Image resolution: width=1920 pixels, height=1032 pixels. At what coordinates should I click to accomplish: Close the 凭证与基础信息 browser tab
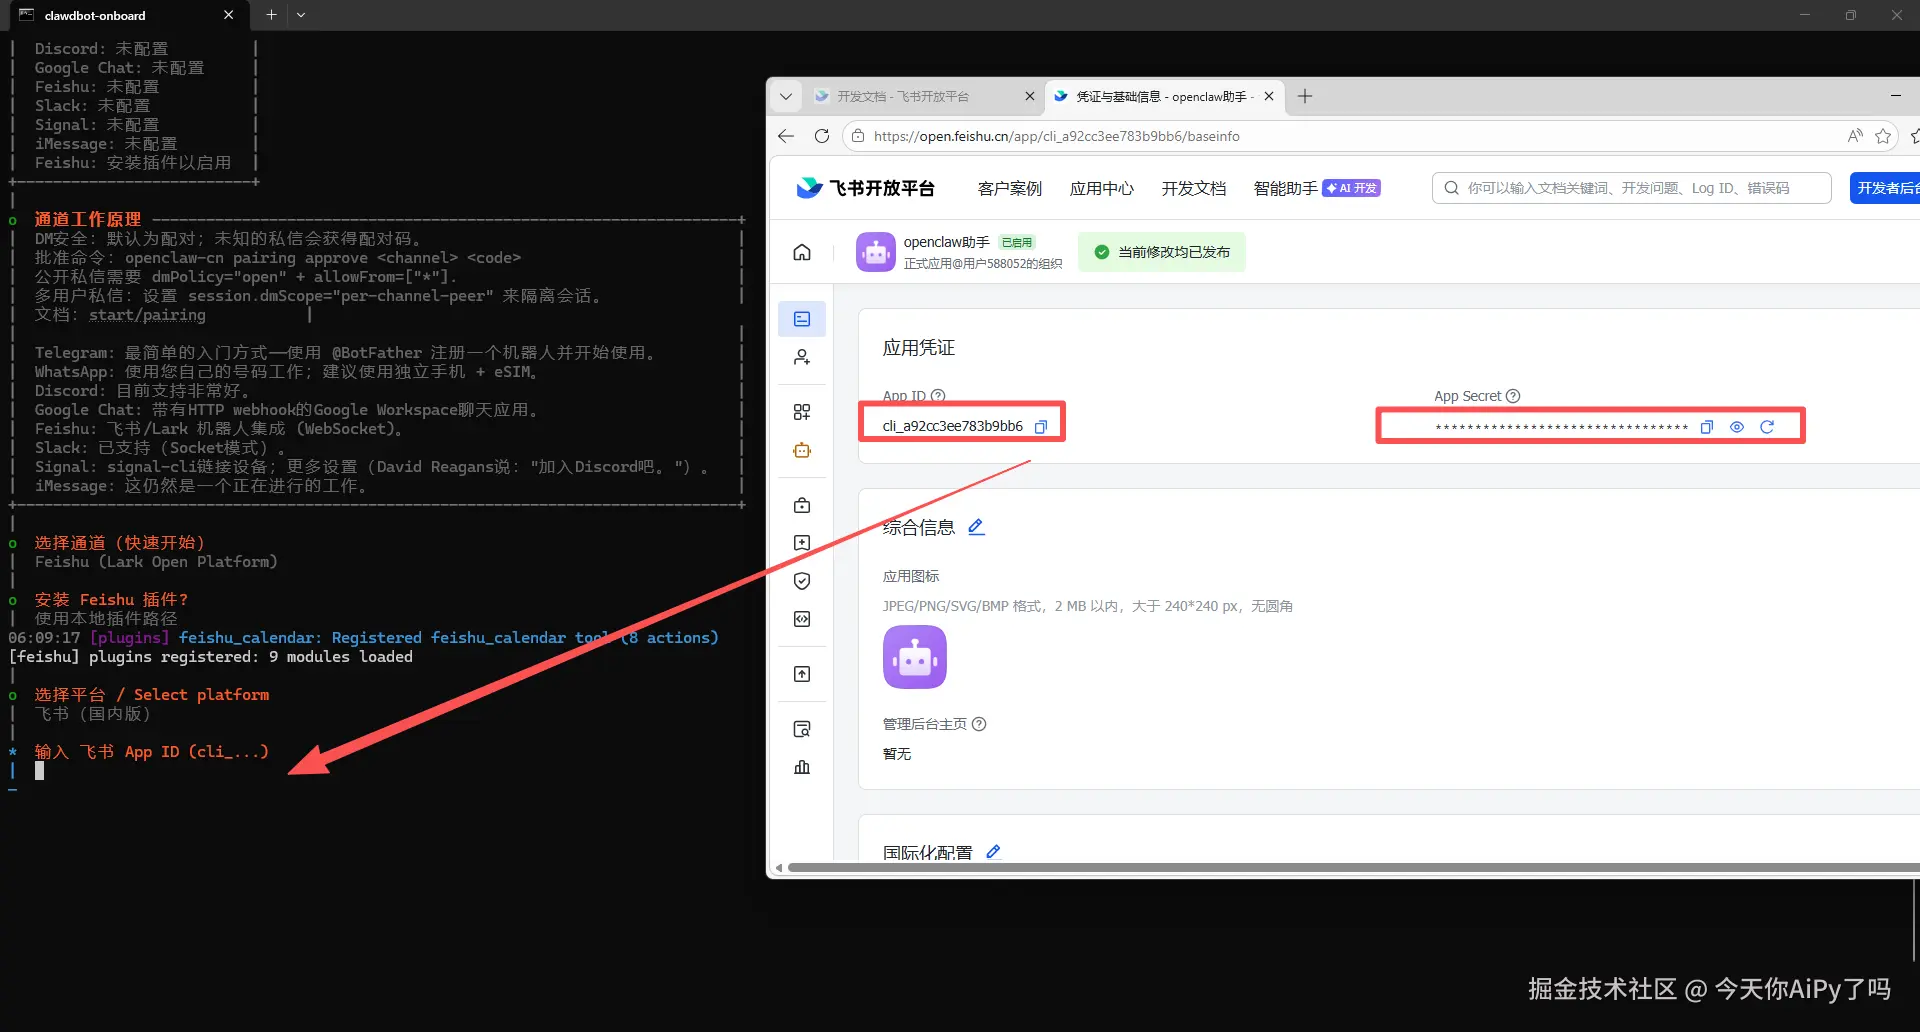point(1269,96)
